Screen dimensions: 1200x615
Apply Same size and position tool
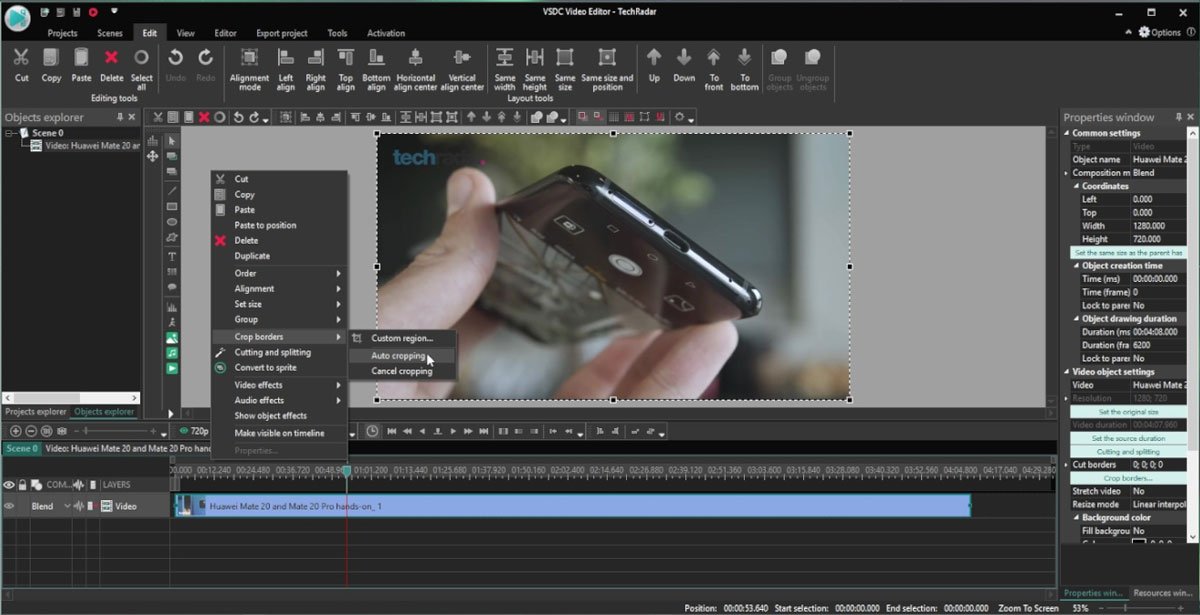(x=607, y=58)
